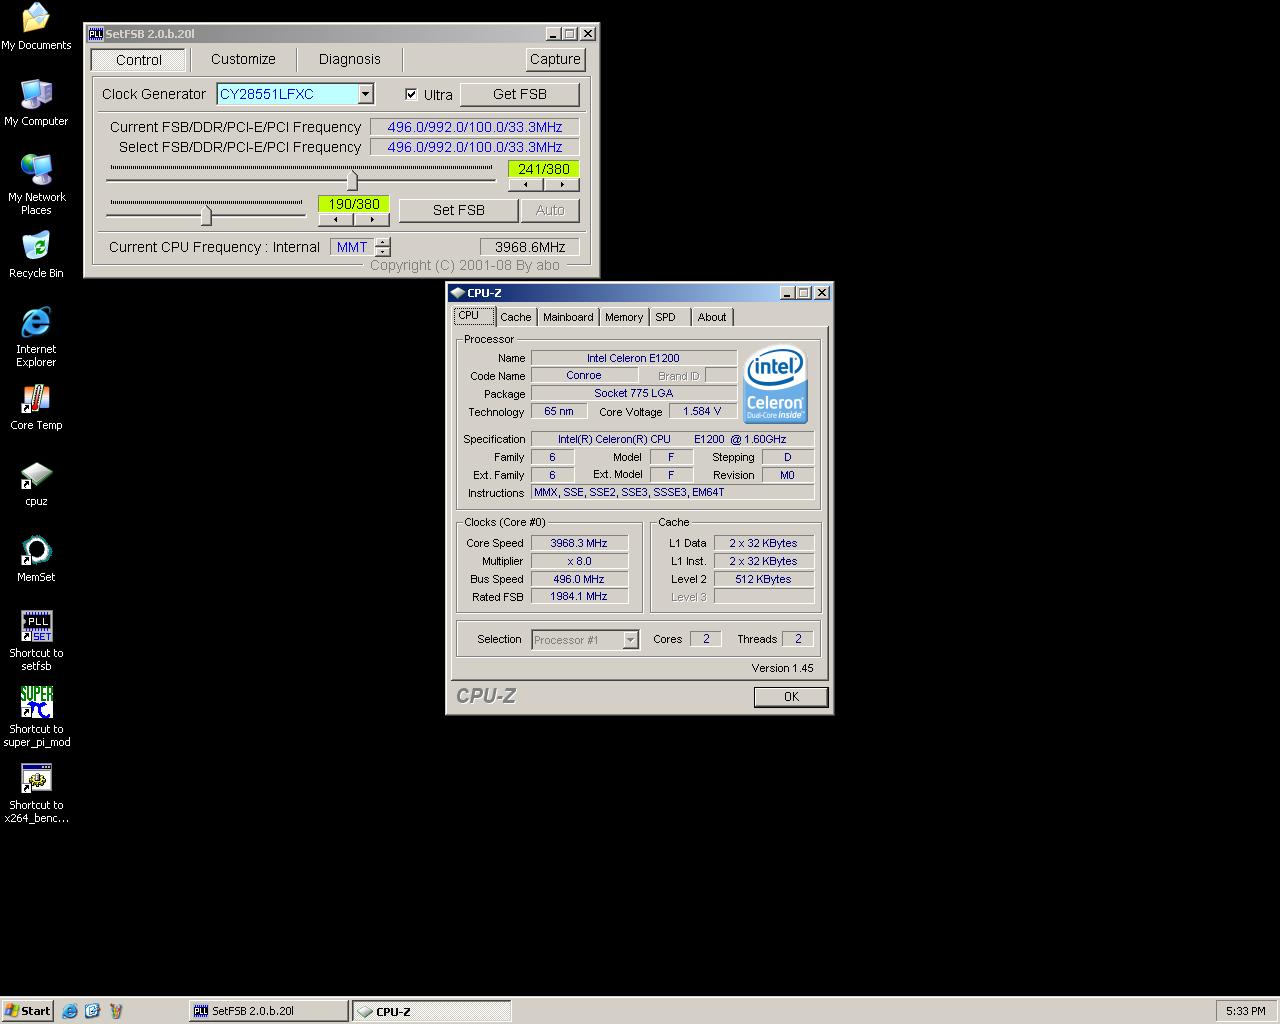This screenshot has width=1280, height=1024.
Task: Click the Package value Socket 775 LGA
Action: click(633, 393)
